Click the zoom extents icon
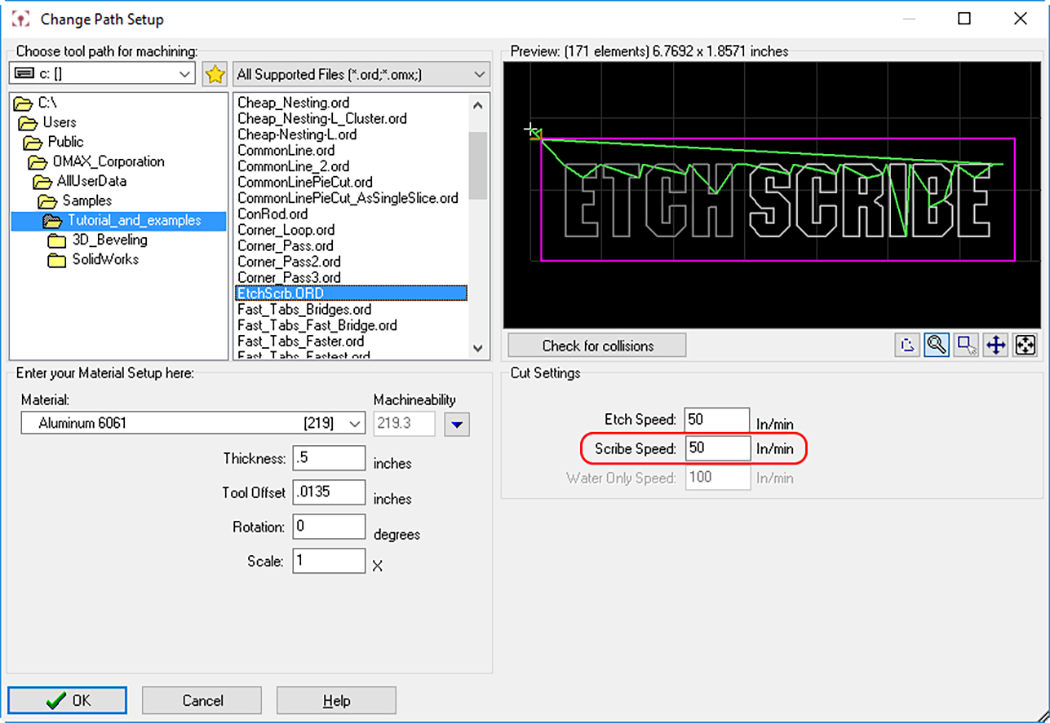This screenshot has height=723, width=1050. (1025, 346)
